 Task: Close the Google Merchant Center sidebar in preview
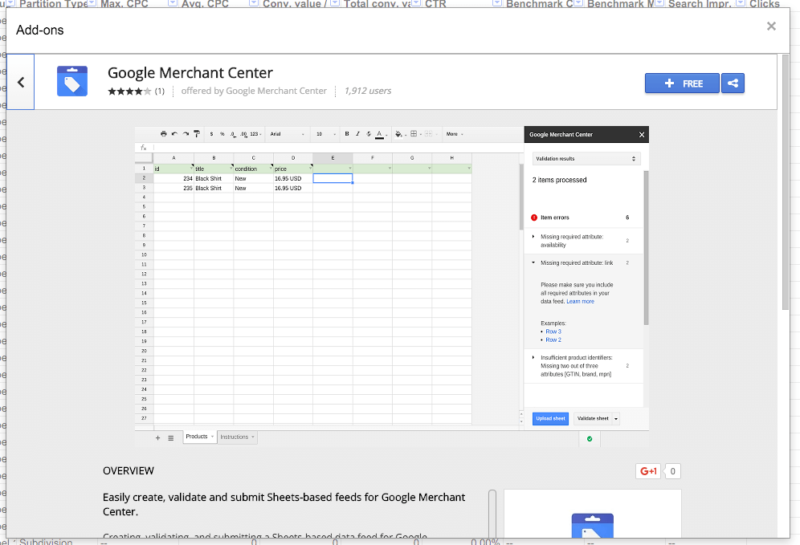click(642, 135)
